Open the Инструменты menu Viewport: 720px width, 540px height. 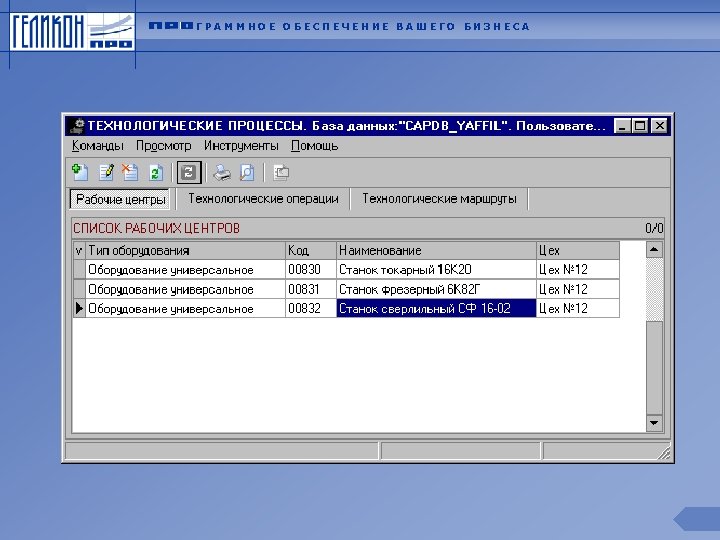point(241,146)
